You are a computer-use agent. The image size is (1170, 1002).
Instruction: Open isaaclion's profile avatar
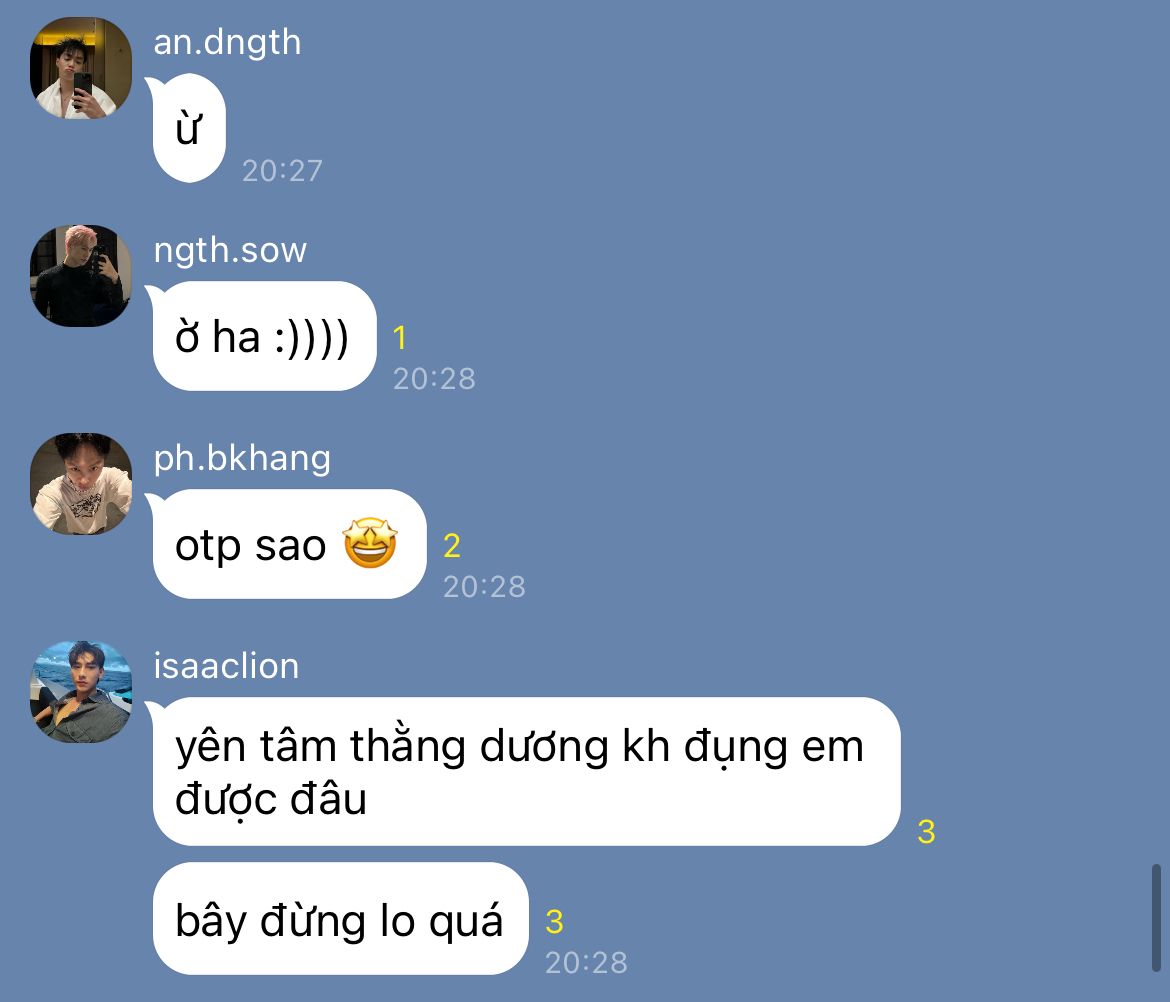coord(81,692)
